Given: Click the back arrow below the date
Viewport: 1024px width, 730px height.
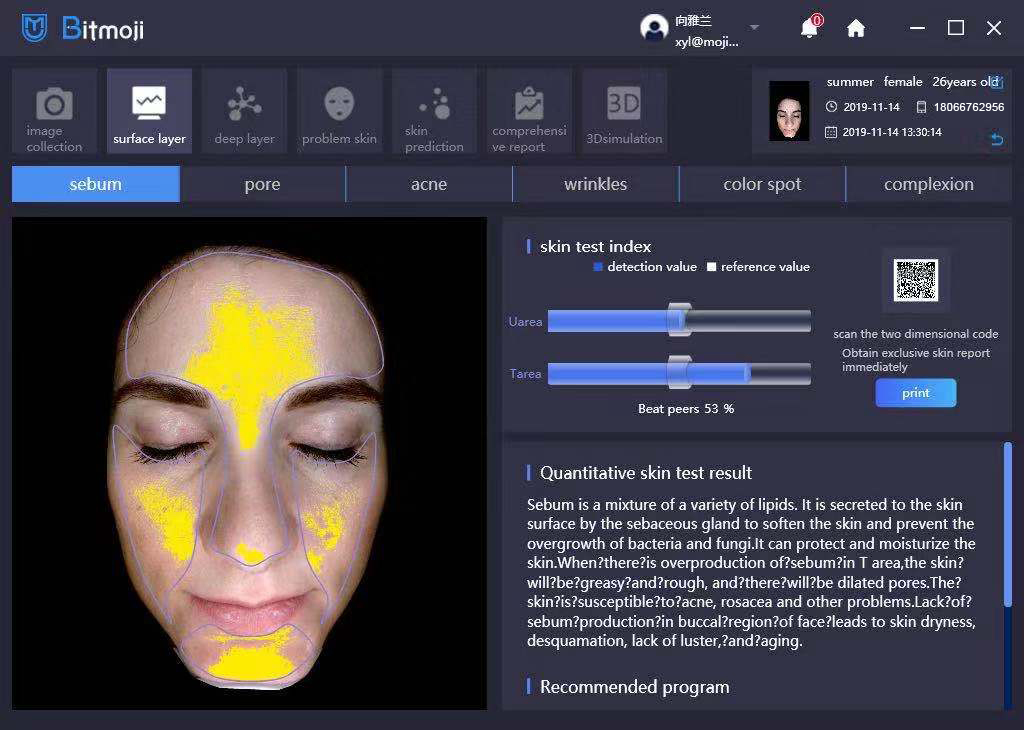Looking at the screenshot, I should (x=996, y=140).
